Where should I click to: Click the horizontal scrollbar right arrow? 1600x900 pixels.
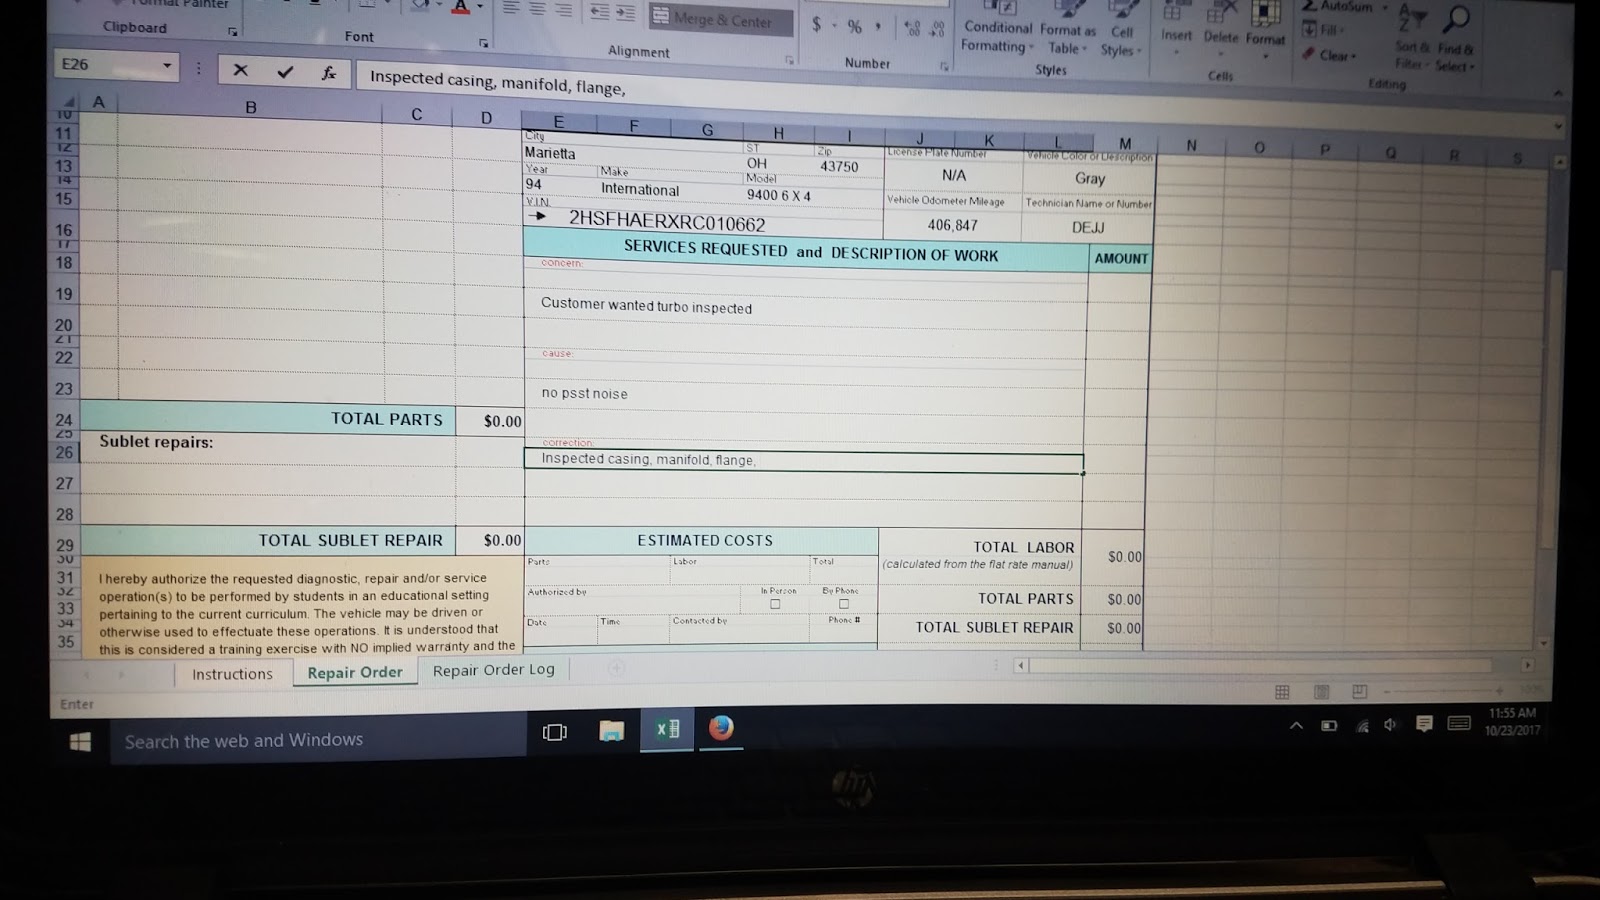click(1527, 665)
